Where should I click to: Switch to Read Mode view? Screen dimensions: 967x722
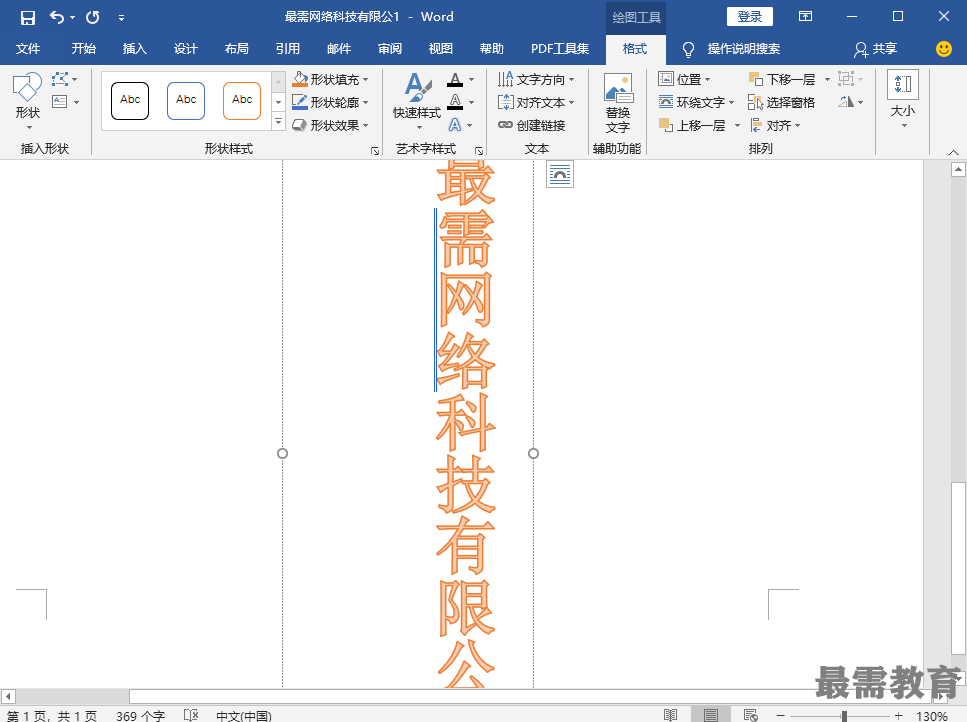click(x=670, y=715)
